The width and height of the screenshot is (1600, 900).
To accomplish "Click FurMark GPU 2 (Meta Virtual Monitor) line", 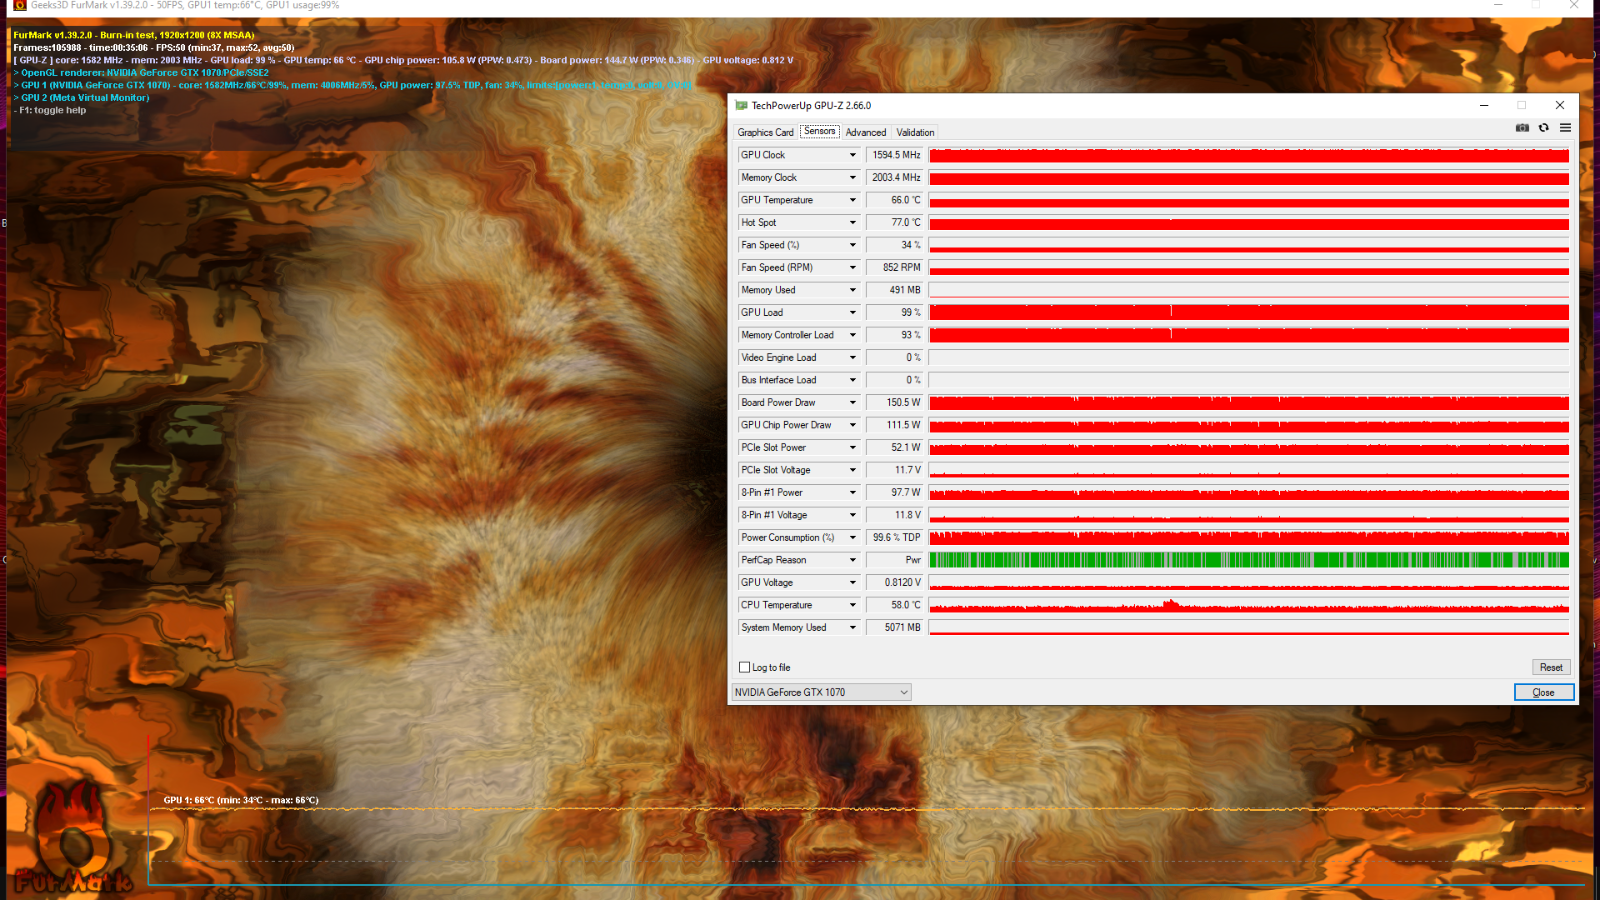I will coord(81,98).
